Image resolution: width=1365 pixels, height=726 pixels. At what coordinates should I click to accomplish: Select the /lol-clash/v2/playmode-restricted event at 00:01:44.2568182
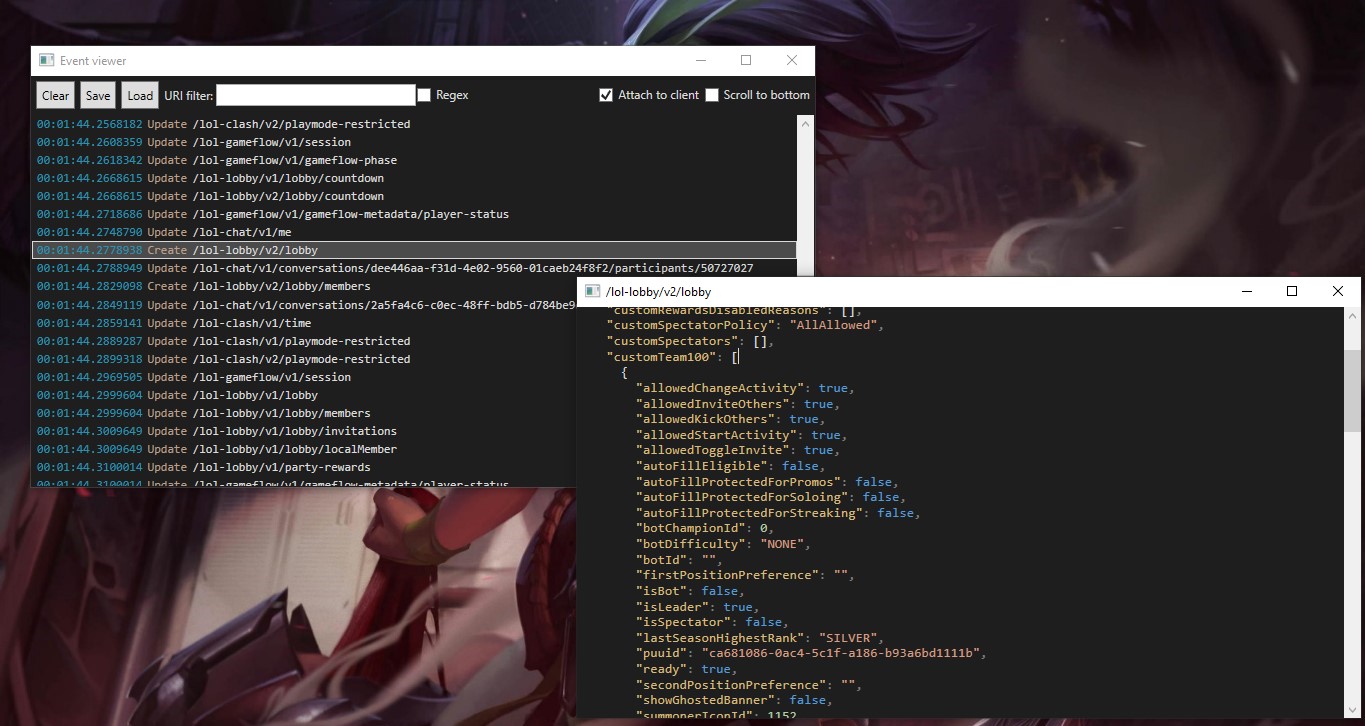coord(415,124)
